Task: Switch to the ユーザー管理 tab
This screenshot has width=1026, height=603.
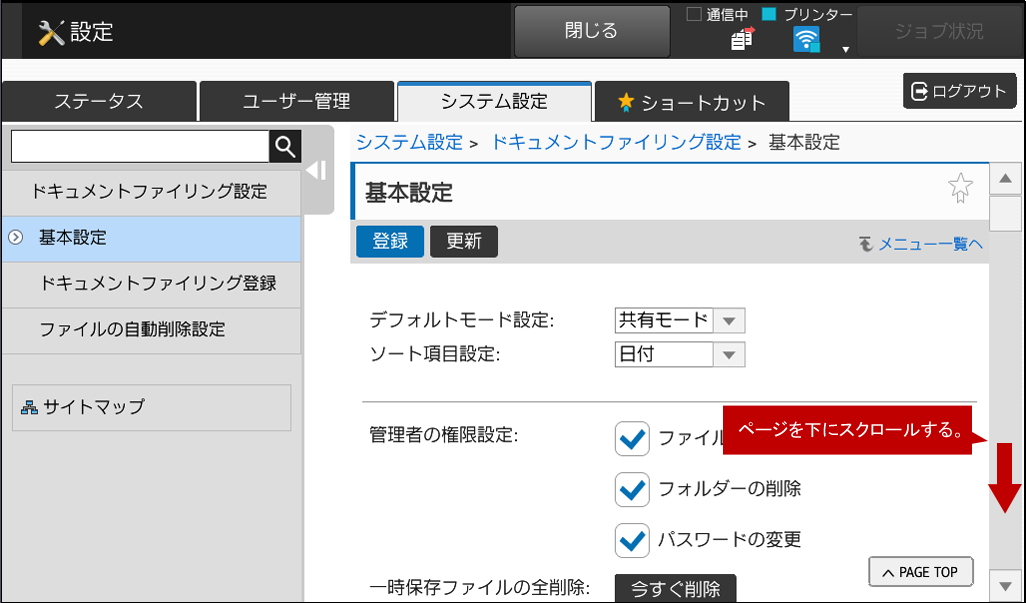Action: pyautogui.click(x=296, y=101)
